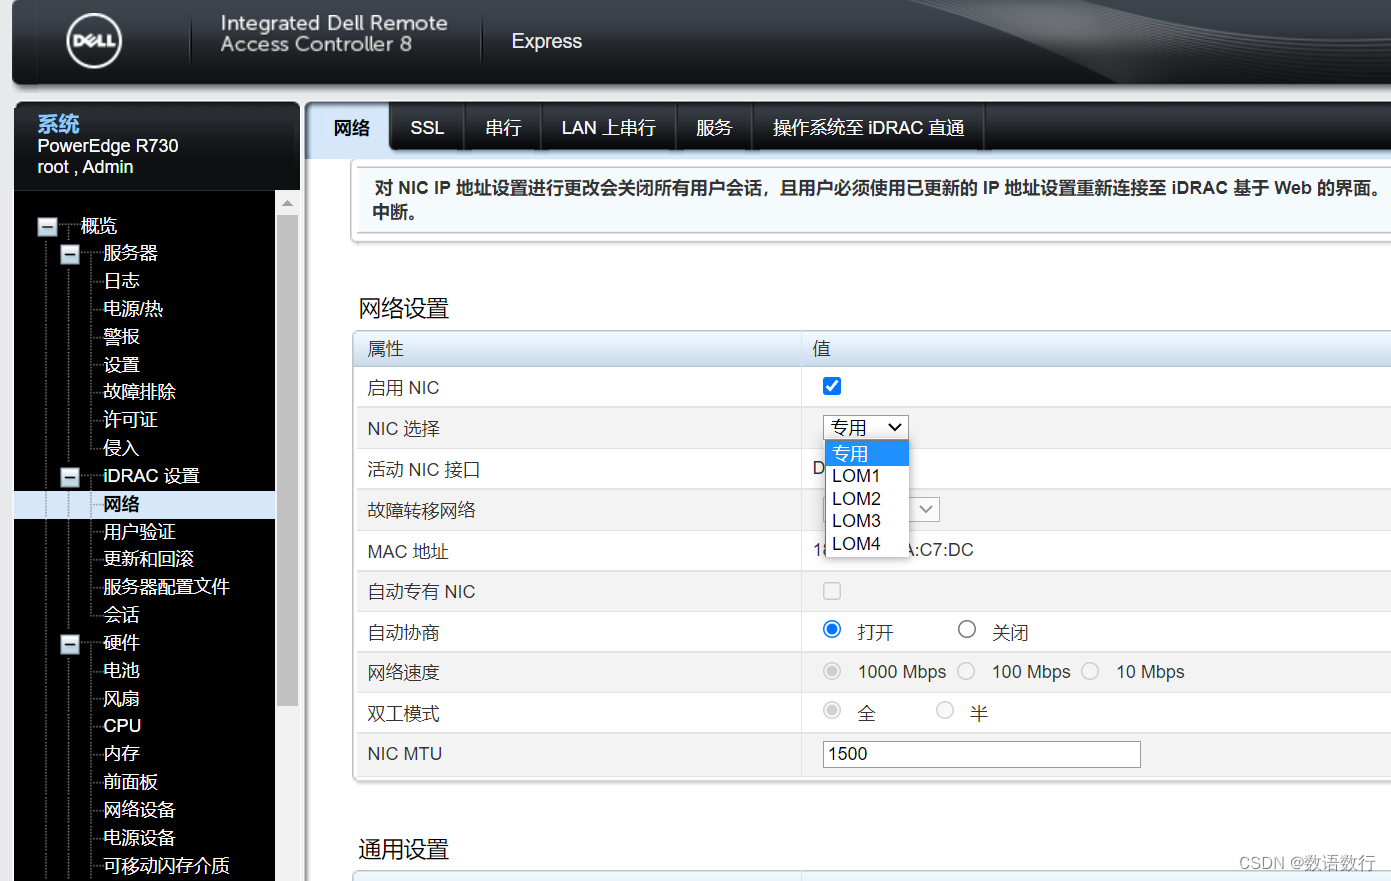Open the 服务 tab
The height and width of the screenshot is (881, 1391).
point(714,127)
